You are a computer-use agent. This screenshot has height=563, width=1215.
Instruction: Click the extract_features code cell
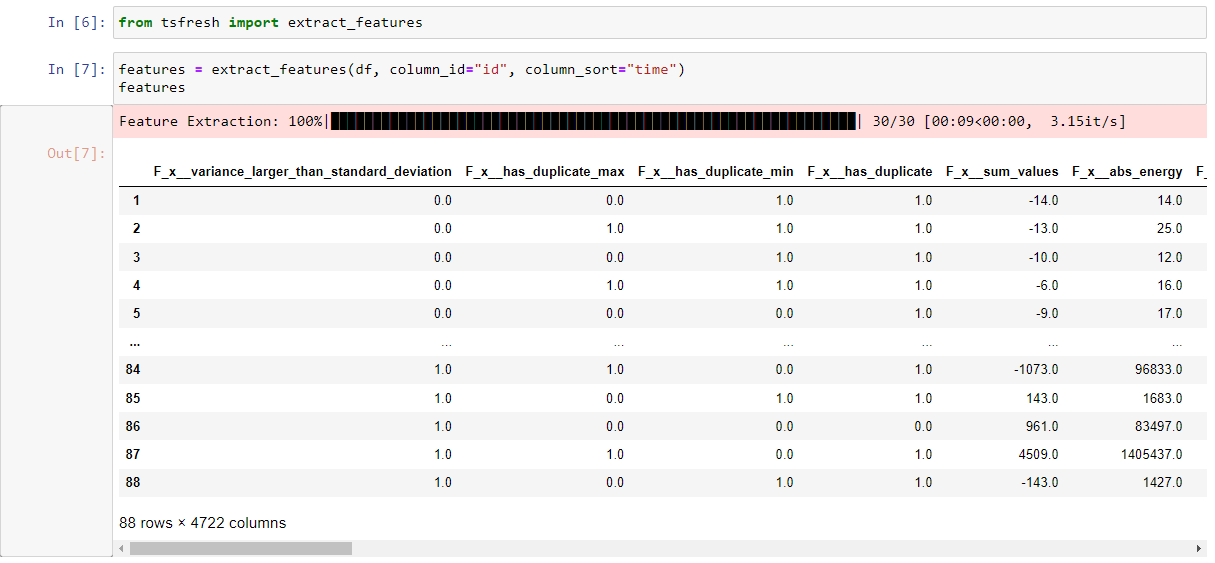pos(660,78)
